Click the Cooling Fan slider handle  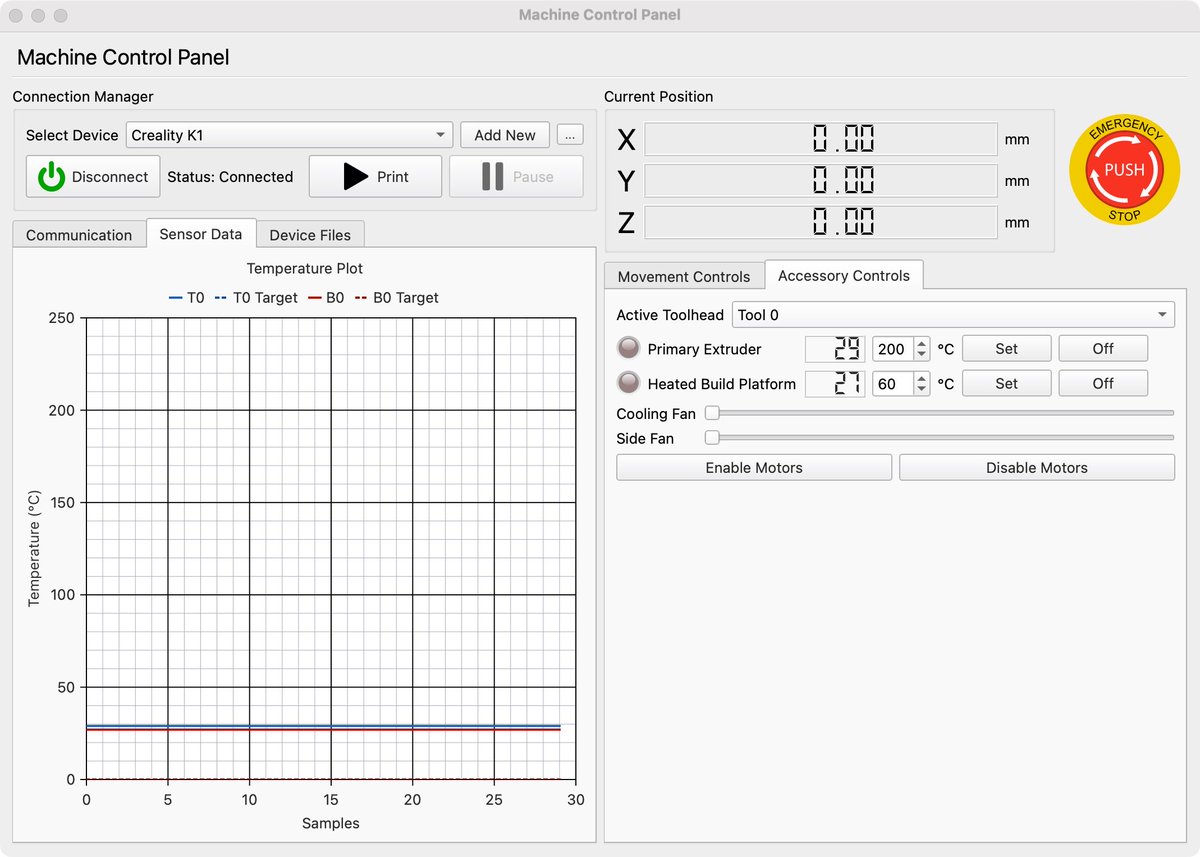tap(713, 412)
